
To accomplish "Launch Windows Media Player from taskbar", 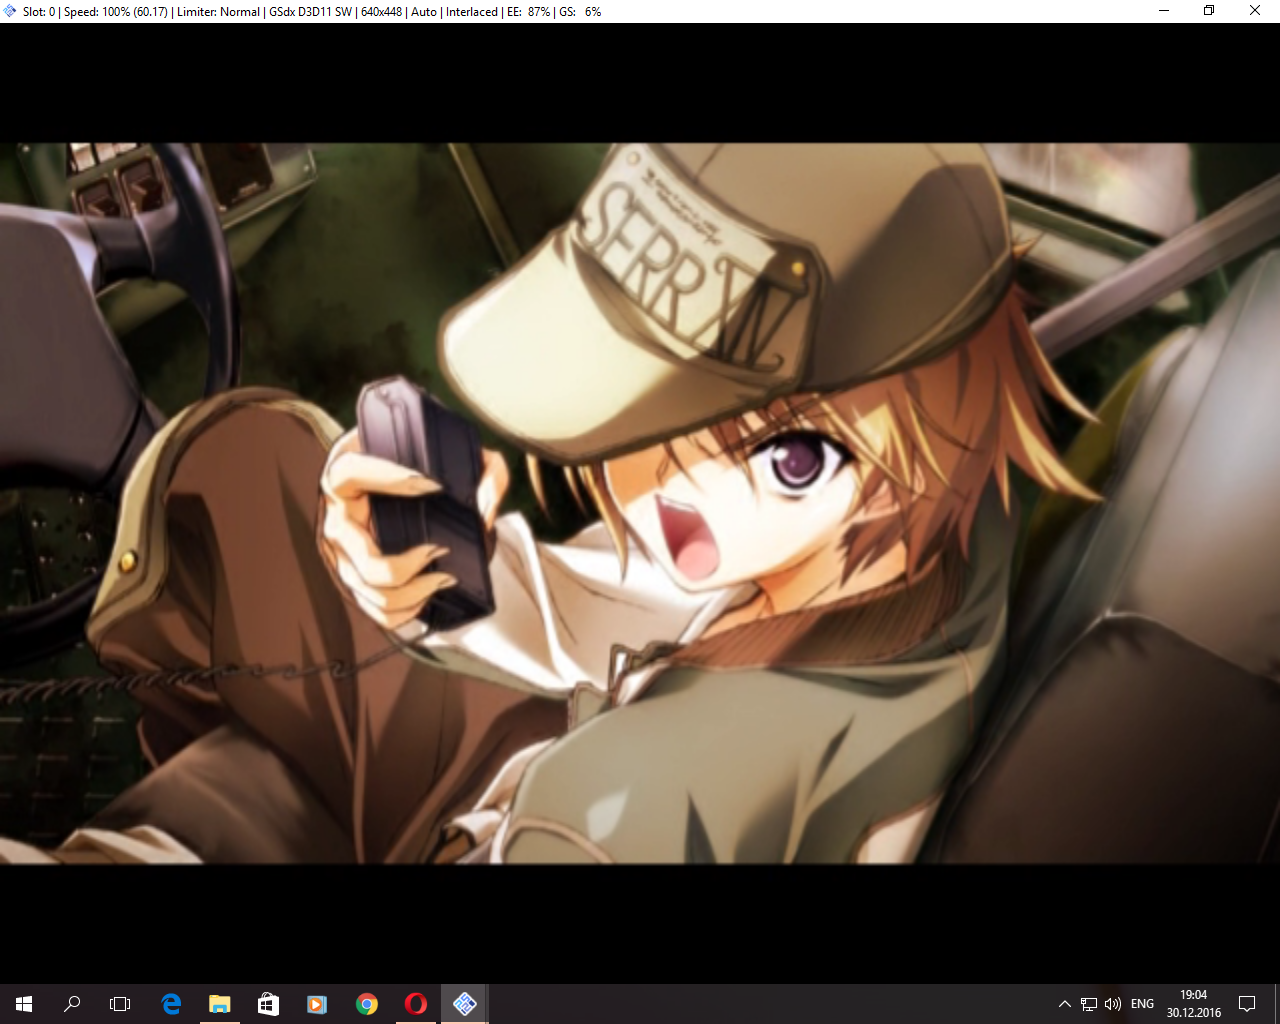I will tap(317, 1004).
